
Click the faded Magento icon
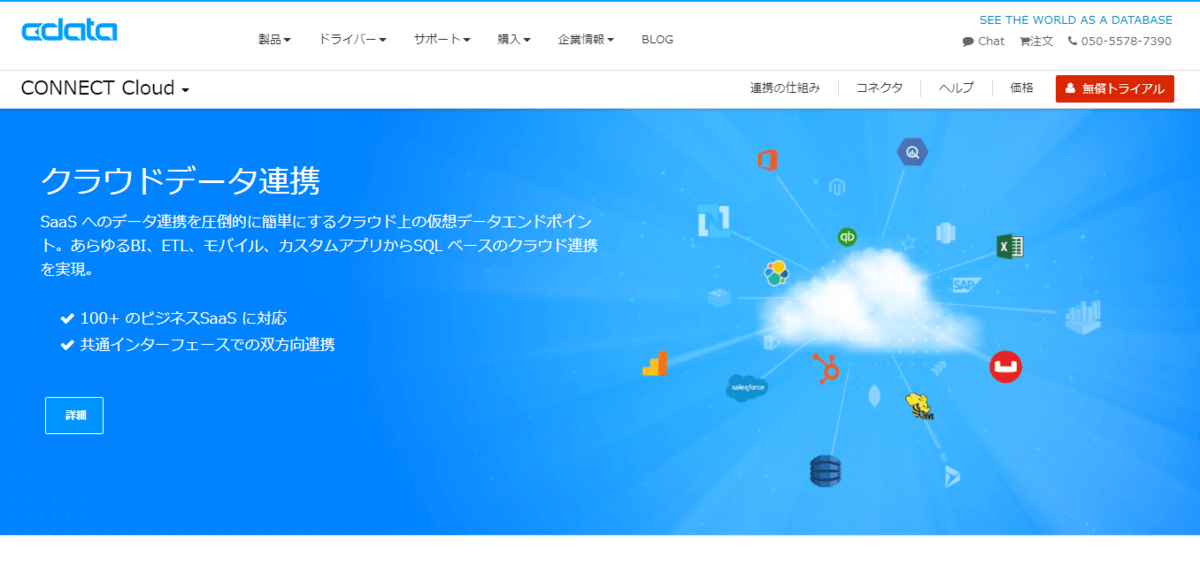[838, 187]
